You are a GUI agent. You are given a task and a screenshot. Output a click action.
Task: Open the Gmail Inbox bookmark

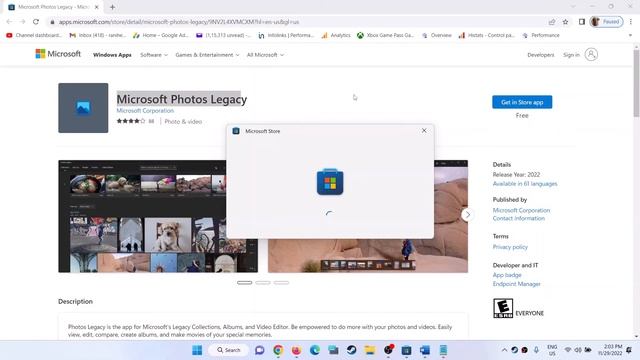[98, 36]
